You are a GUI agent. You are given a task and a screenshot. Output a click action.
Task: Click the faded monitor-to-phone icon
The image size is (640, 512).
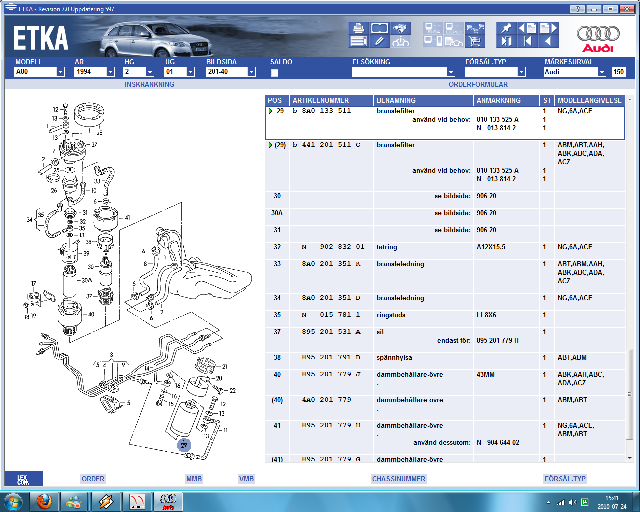point(433,41)
